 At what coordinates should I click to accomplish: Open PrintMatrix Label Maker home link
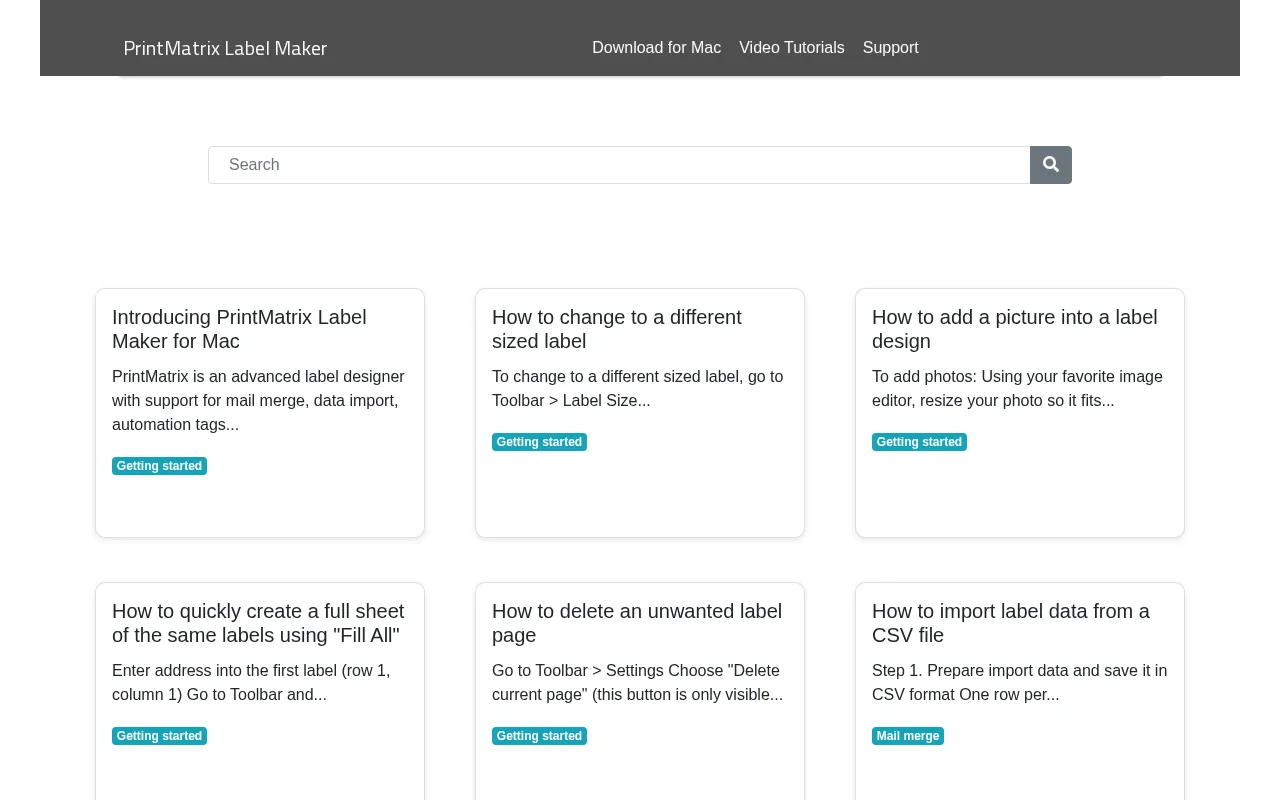[x=225, y=48]
